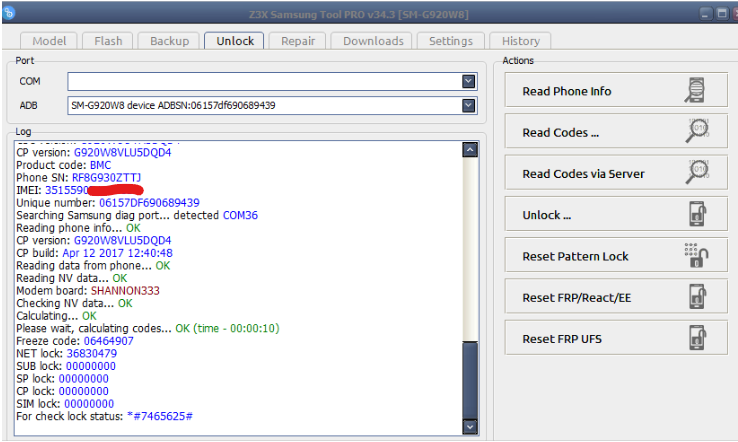Click the Read Phone Info phone-scan icon

pos(695,90)
